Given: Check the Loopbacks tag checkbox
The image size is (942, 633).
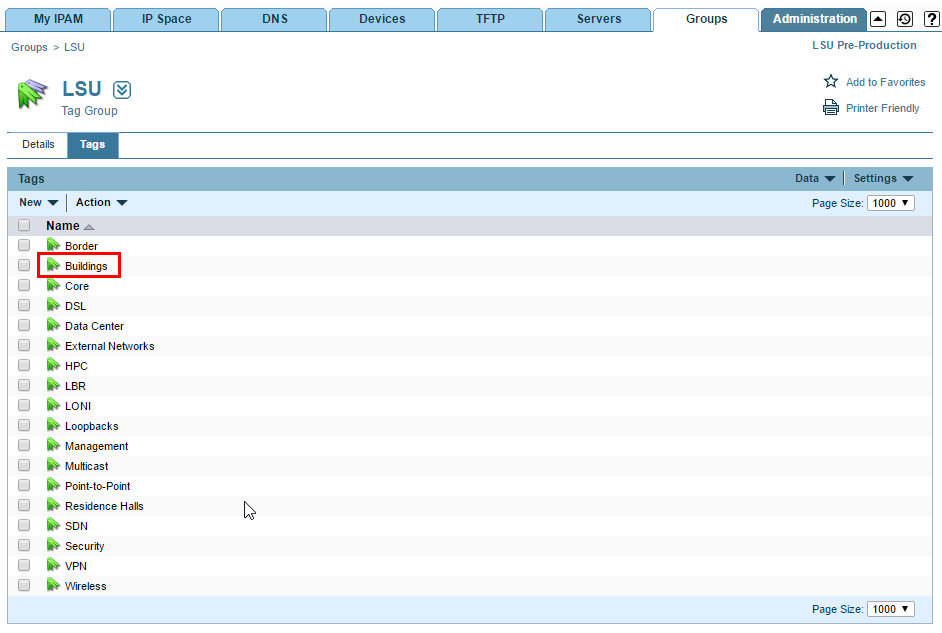Looking at the screenshot, I should click(x=24, y=425).
